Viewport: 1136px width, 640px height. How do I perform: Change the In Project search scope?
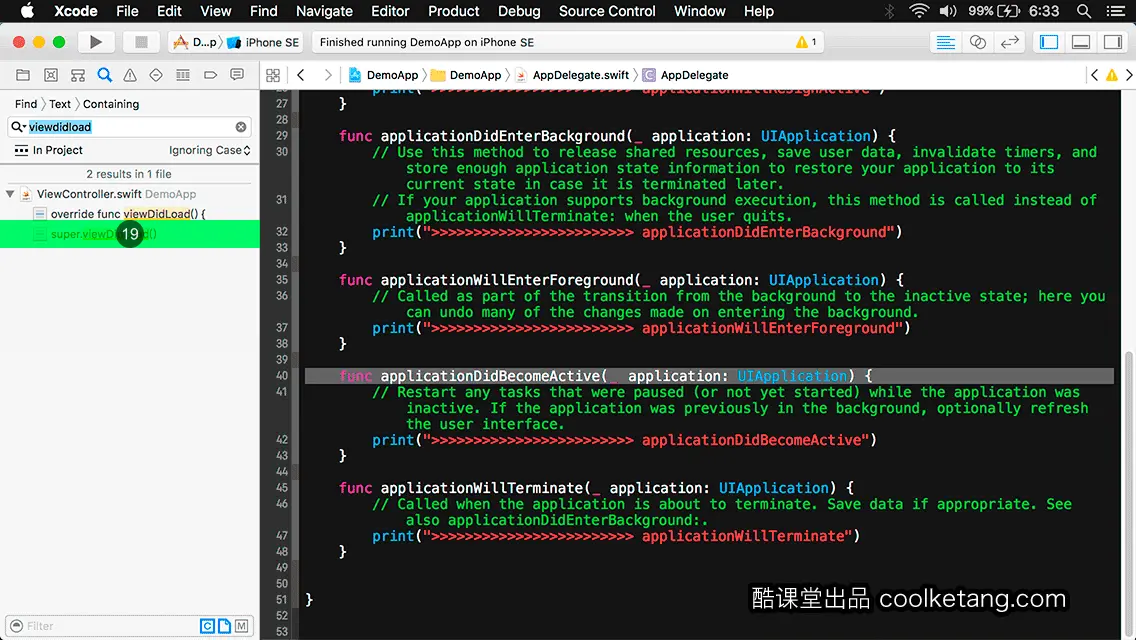tap(48, 150)
